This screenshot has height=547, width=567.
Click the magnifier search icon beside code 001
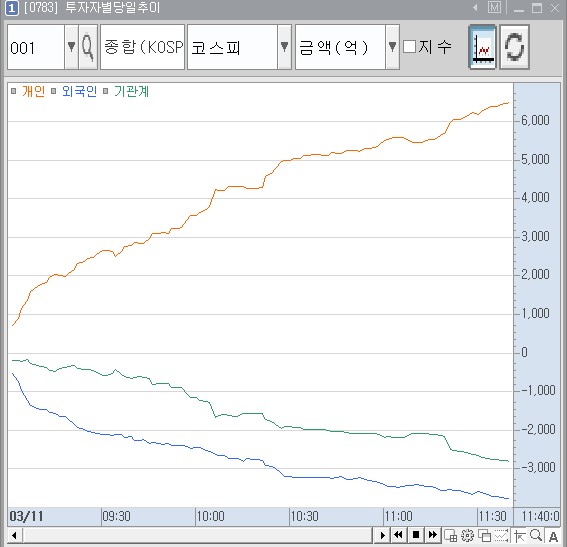coord(88,47)
